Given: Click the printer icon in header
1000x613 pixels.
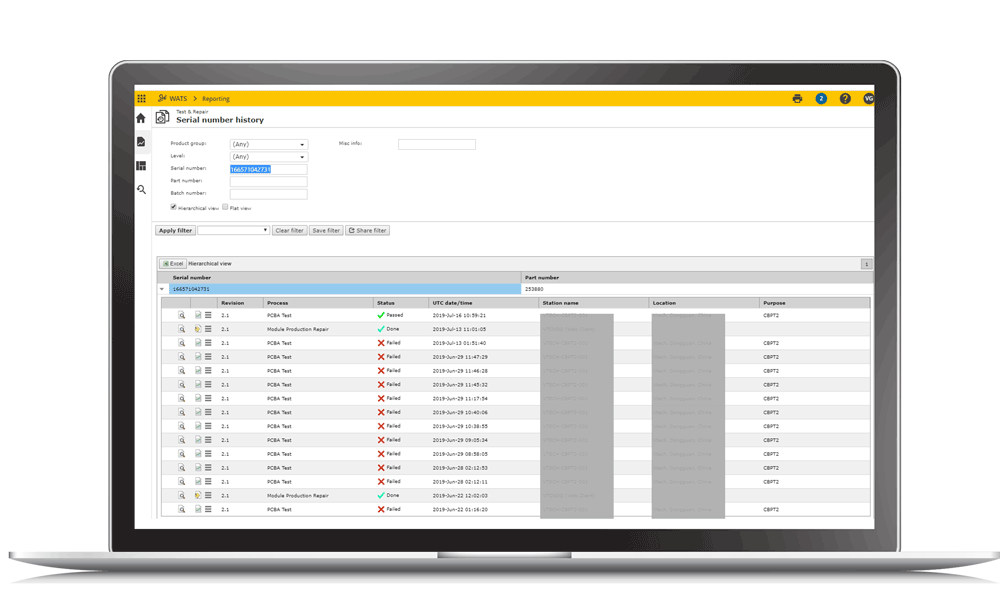Looking at the screenshot, I should (797, 99).
